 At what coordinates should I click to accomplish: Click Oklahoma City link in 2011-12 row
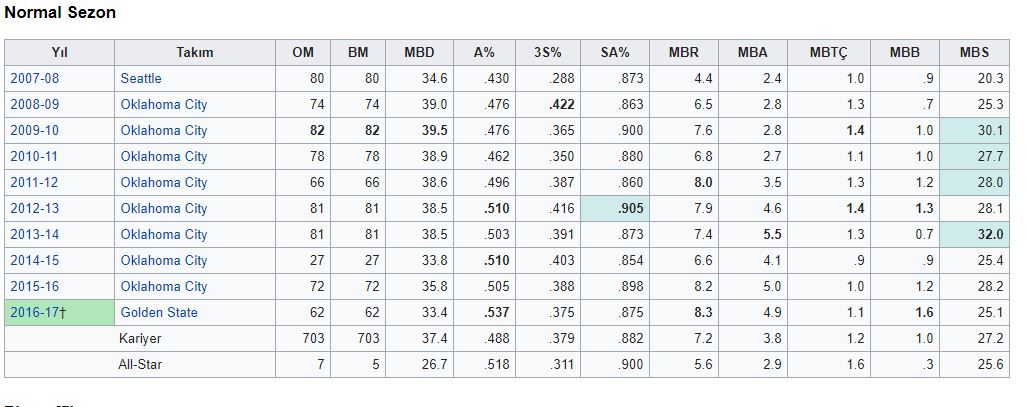click(164, 182)
